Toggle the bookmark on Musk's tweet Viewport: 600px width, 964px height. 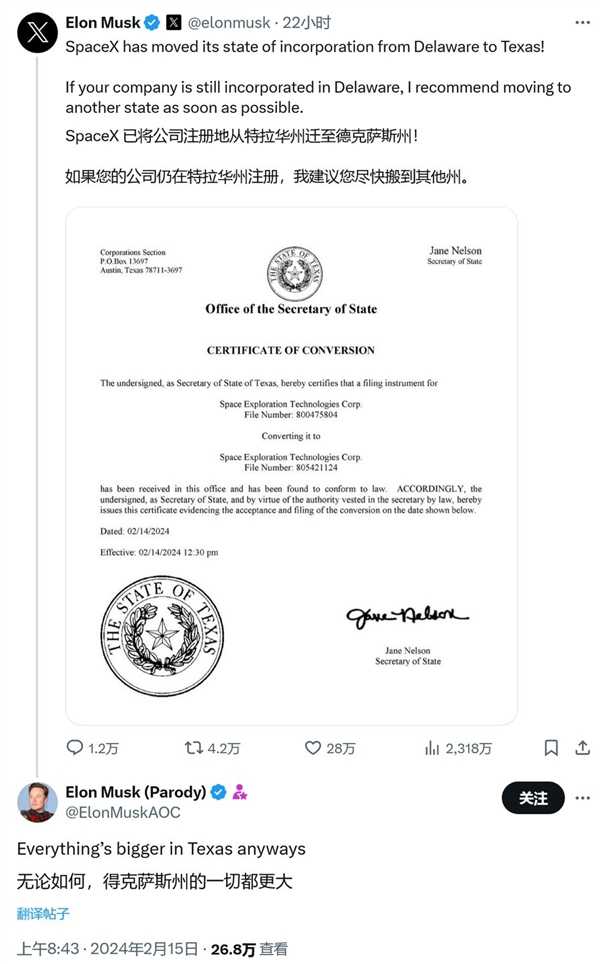coord(549,746)
